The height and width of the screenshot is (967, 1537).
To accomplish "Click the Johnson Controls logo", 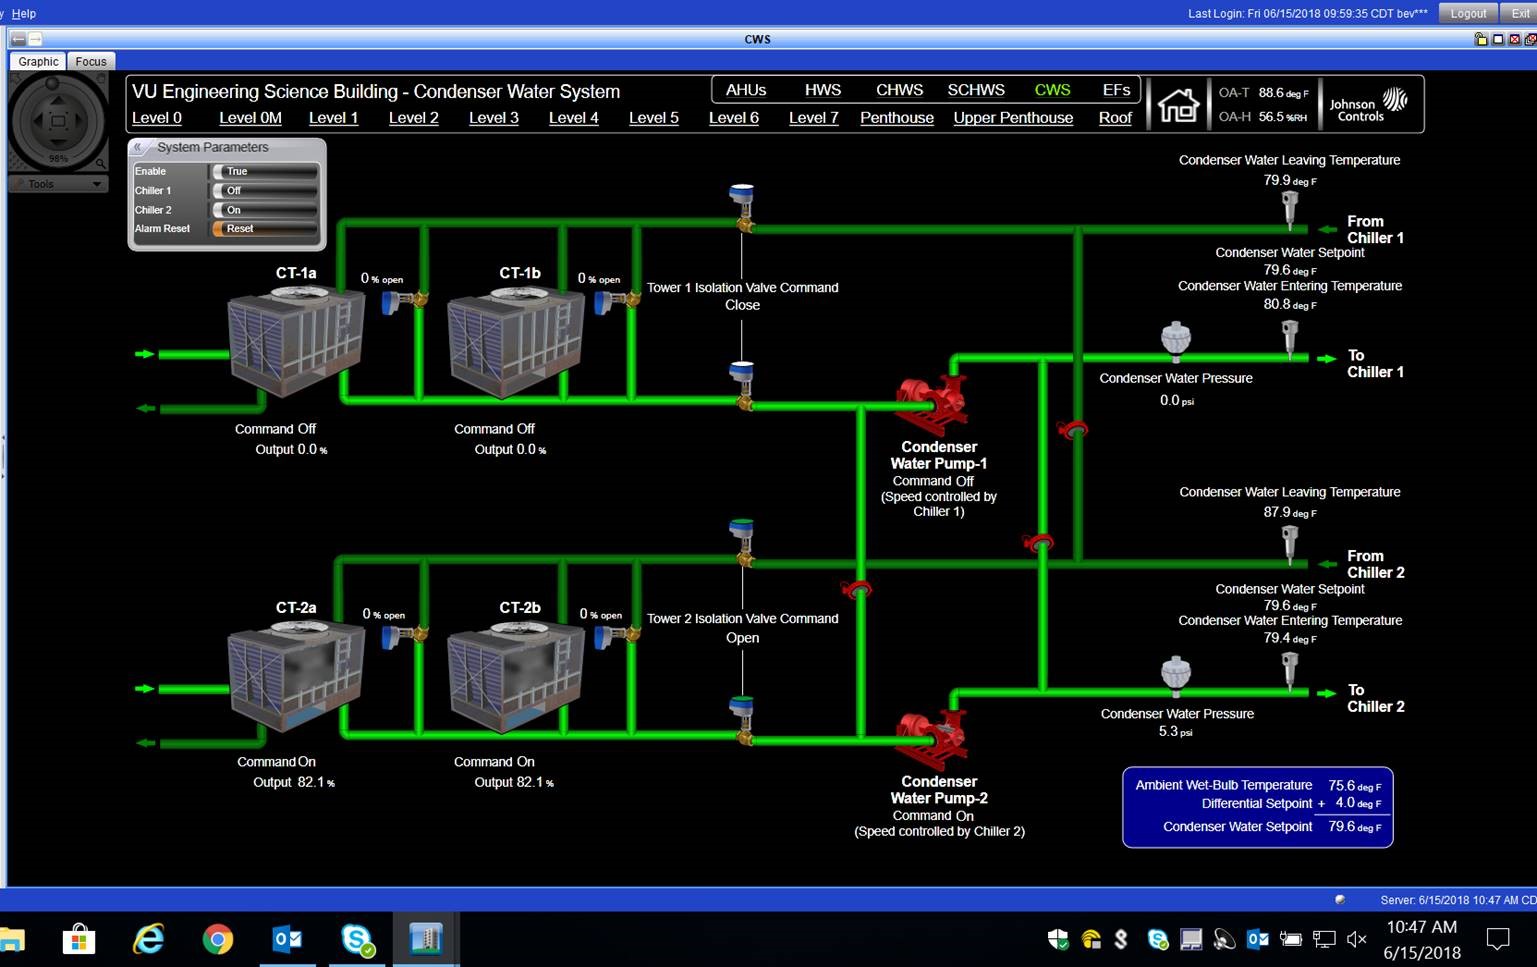I will [1369, 104].
